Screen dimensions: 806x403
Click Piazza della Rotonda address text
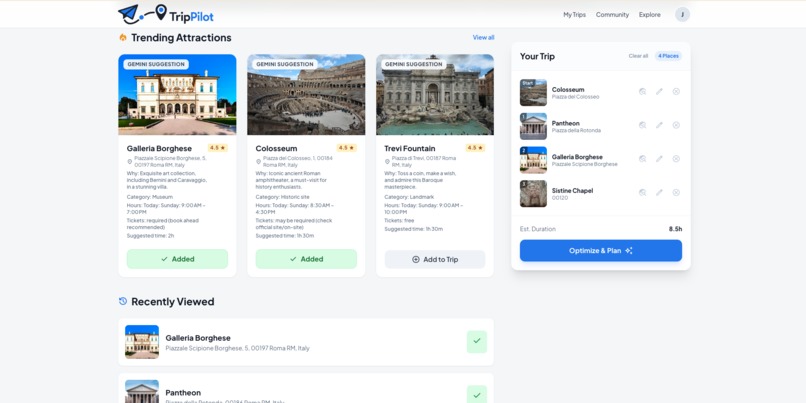576,131
